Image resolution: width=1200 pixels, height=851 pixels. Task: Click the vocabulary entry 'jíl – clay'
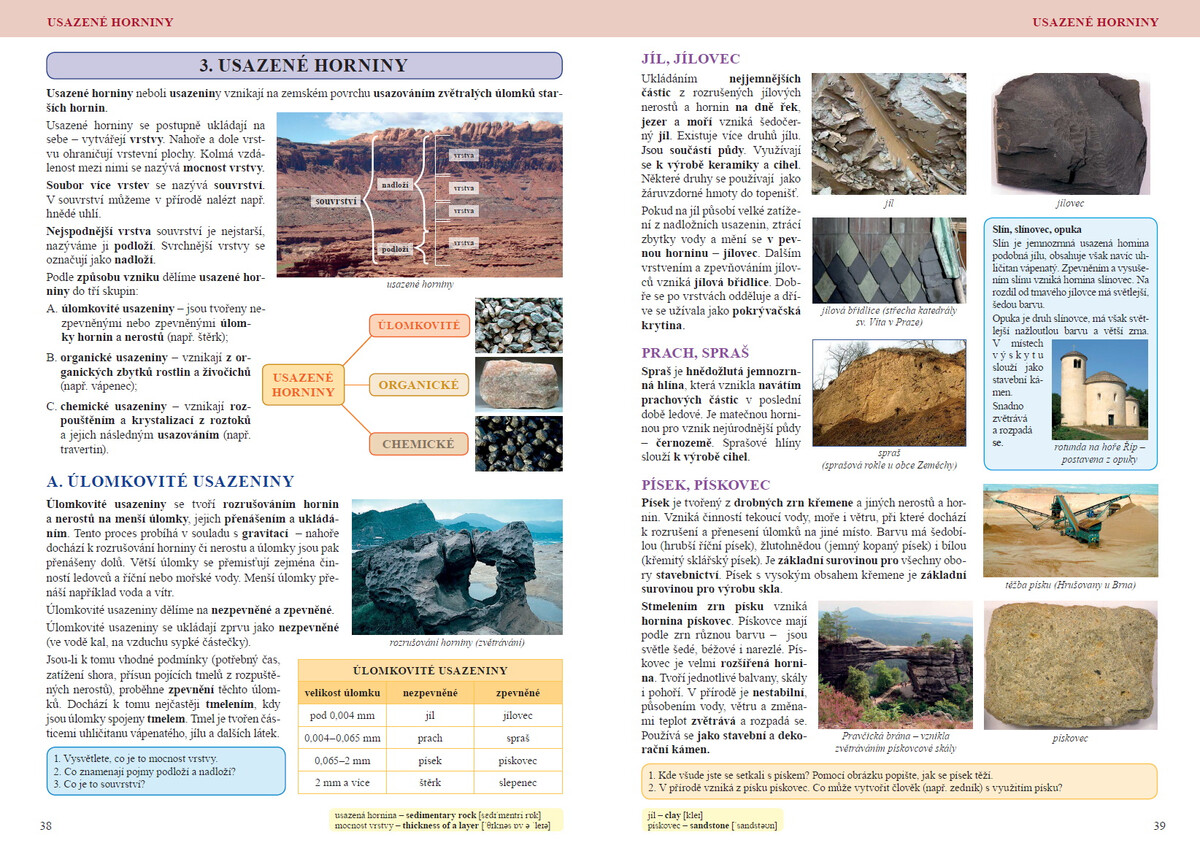pos(675,815)
